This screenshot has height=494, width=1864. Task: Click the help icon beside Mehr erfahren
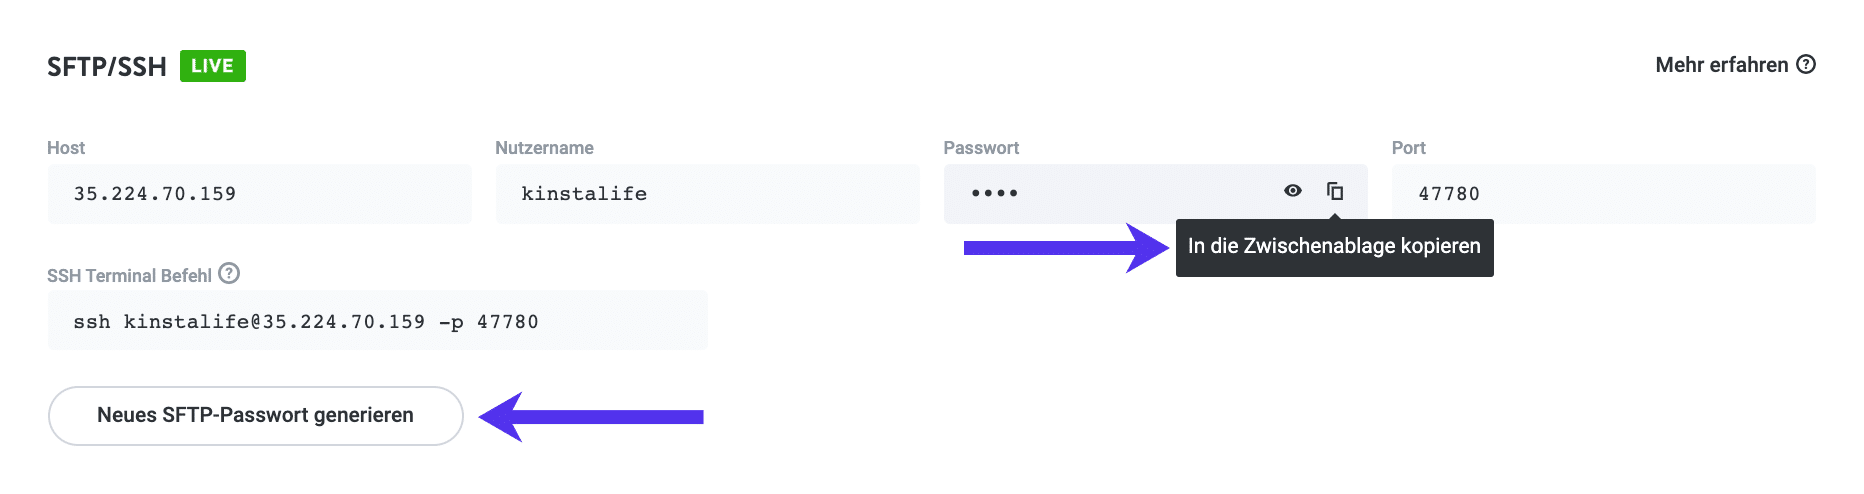pos(1806,65)
